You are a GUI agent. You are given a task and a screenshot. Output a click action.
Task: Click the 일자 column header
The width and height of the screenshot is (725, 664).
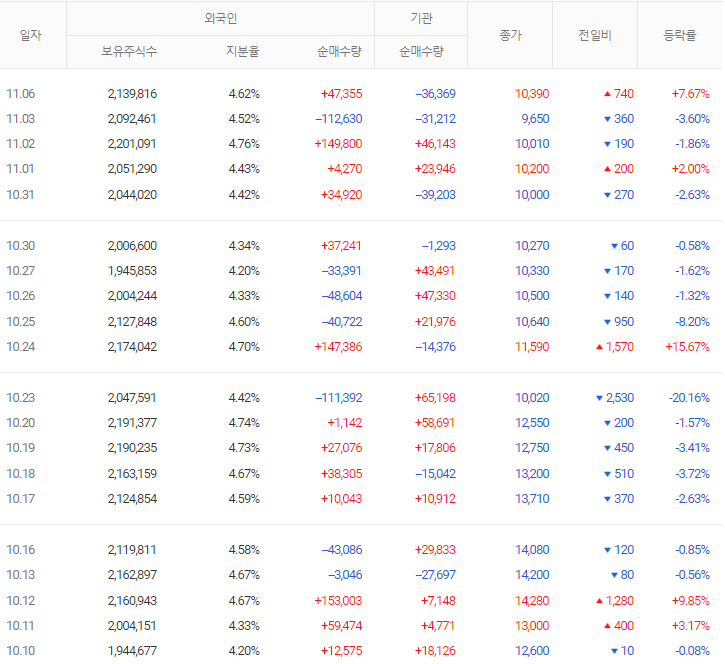coord(31,35)
